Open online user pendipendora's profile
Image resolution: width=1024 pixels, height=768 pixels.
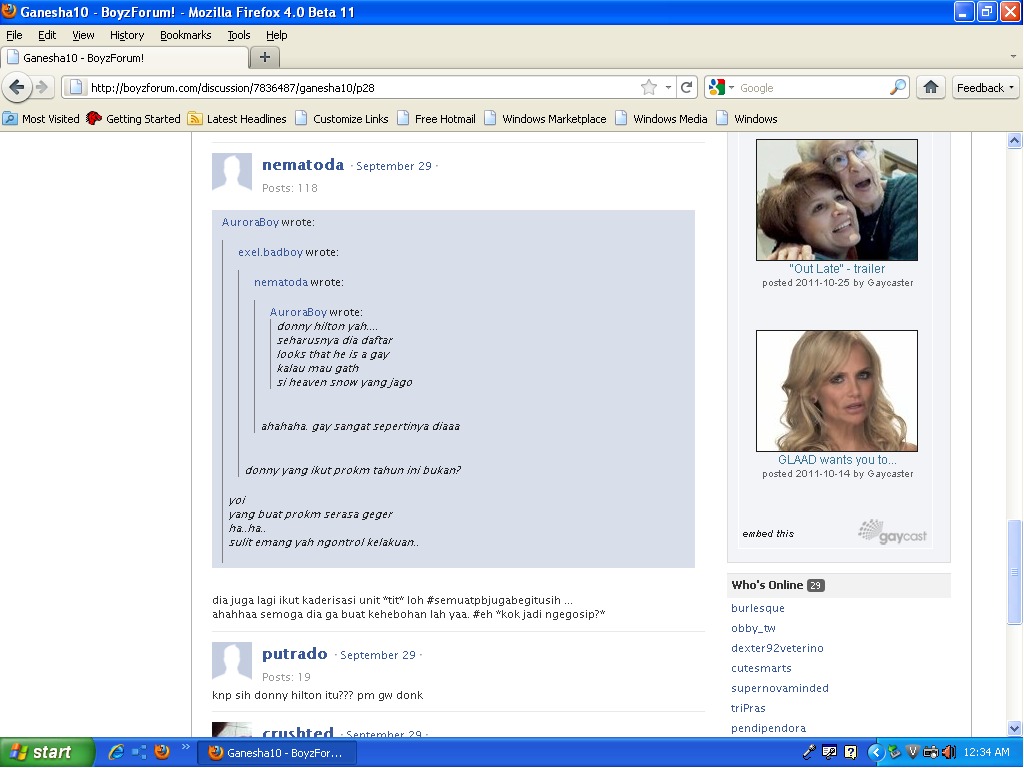768,728
